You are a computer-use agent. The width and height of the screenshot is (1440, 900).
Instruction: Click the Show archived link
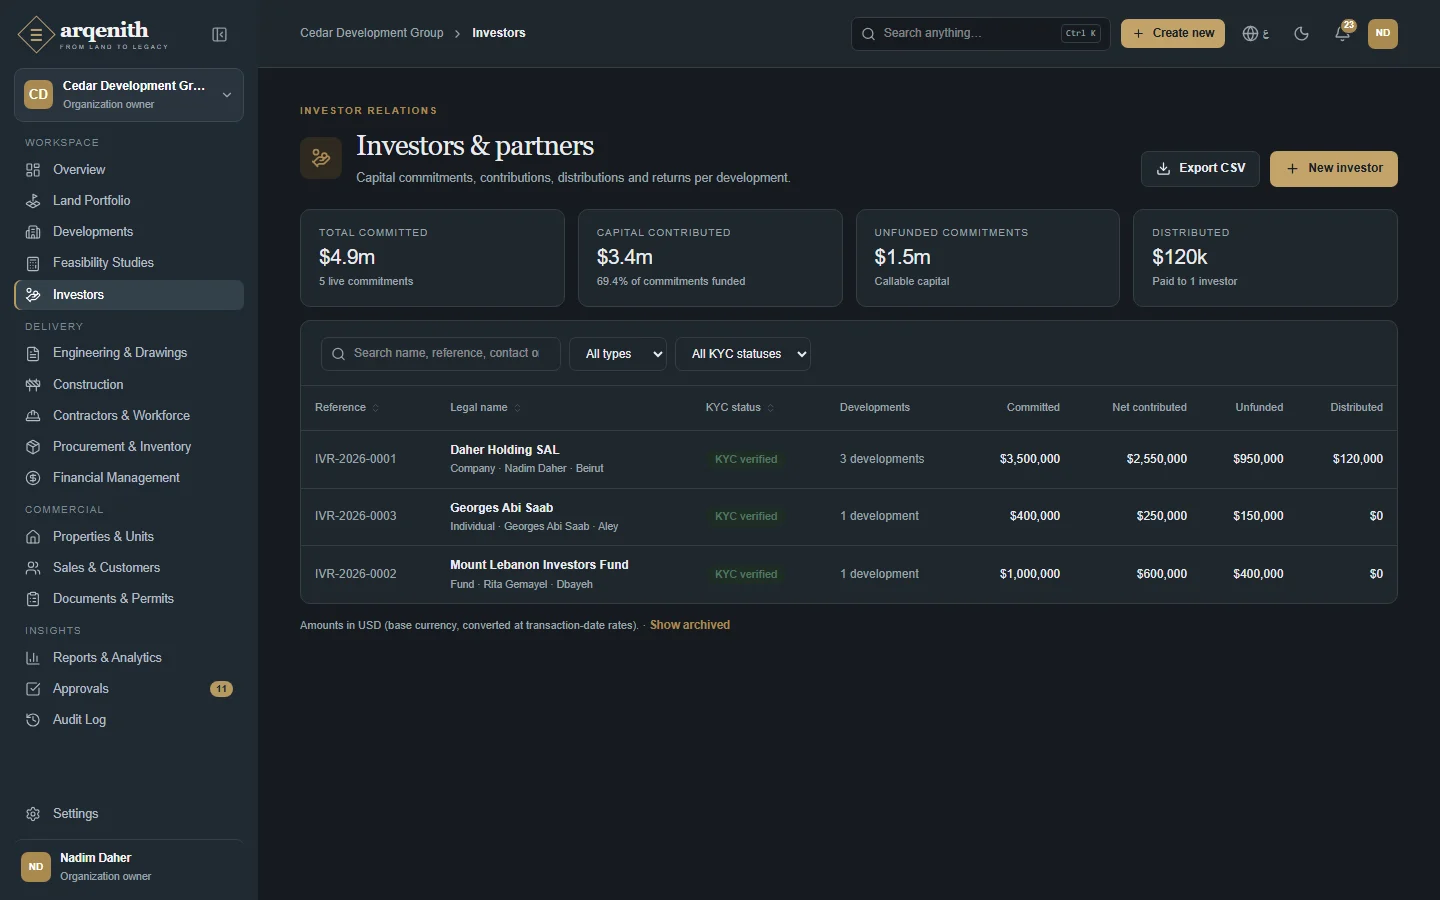click(x=690, y=625)
